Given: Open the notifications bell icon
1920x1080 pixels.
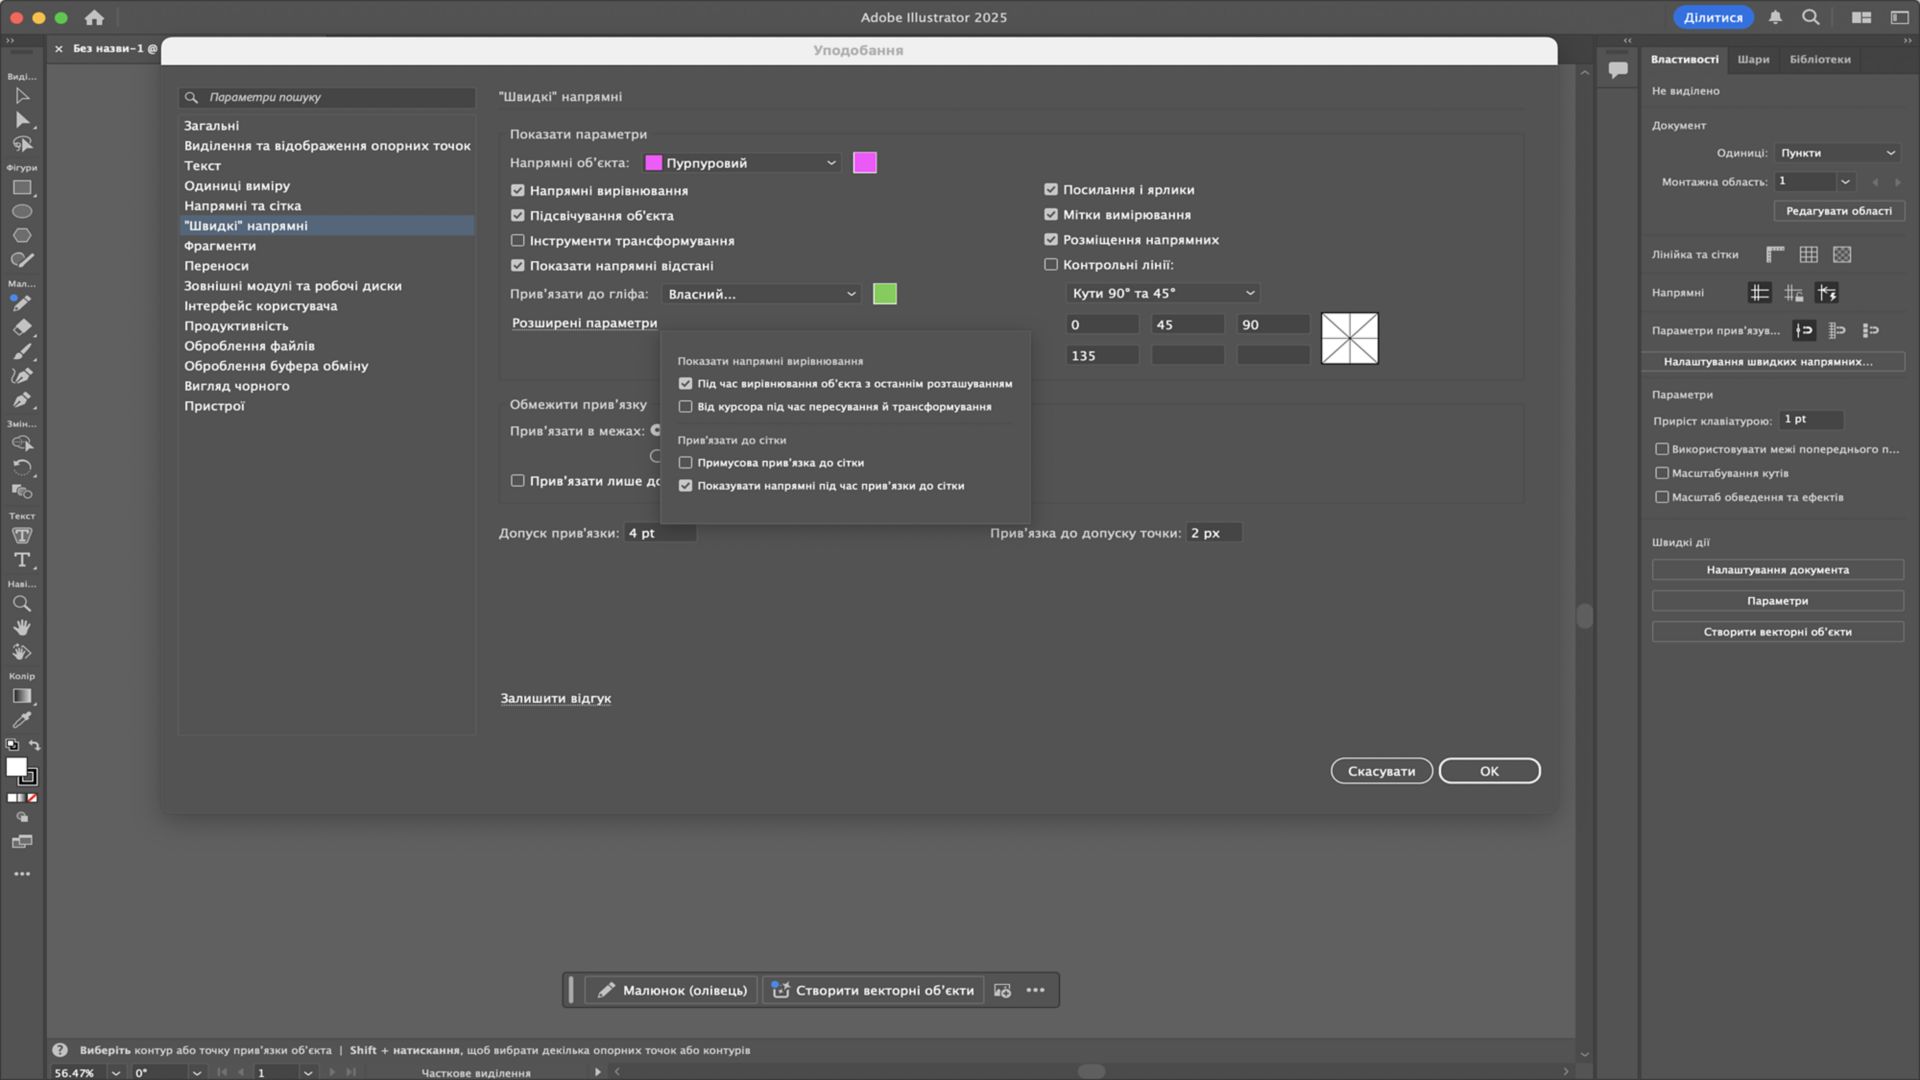Looking at the screenshot, I should pos(1775,17).
